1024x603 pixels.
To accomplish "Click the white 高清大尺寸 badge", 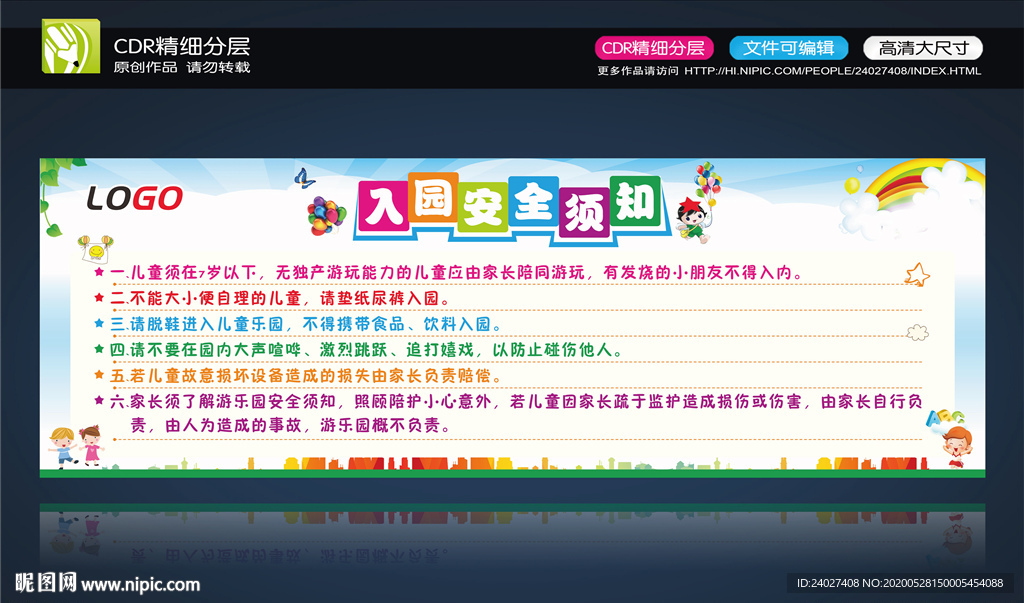I will [923, 48].
